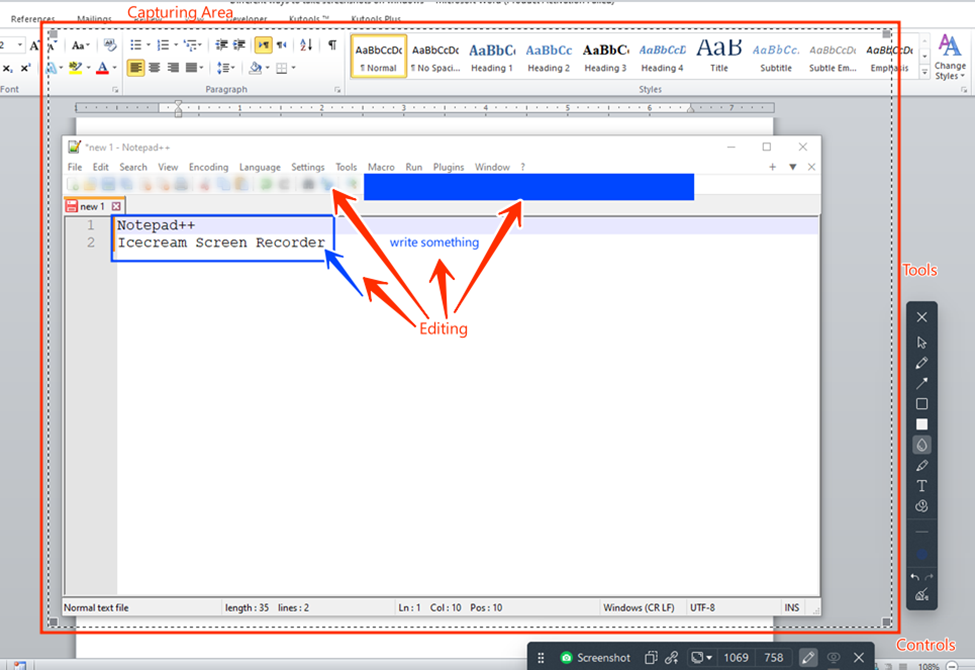Select the outlined rectangle tool
975x670 pixels.
(922, 404)
